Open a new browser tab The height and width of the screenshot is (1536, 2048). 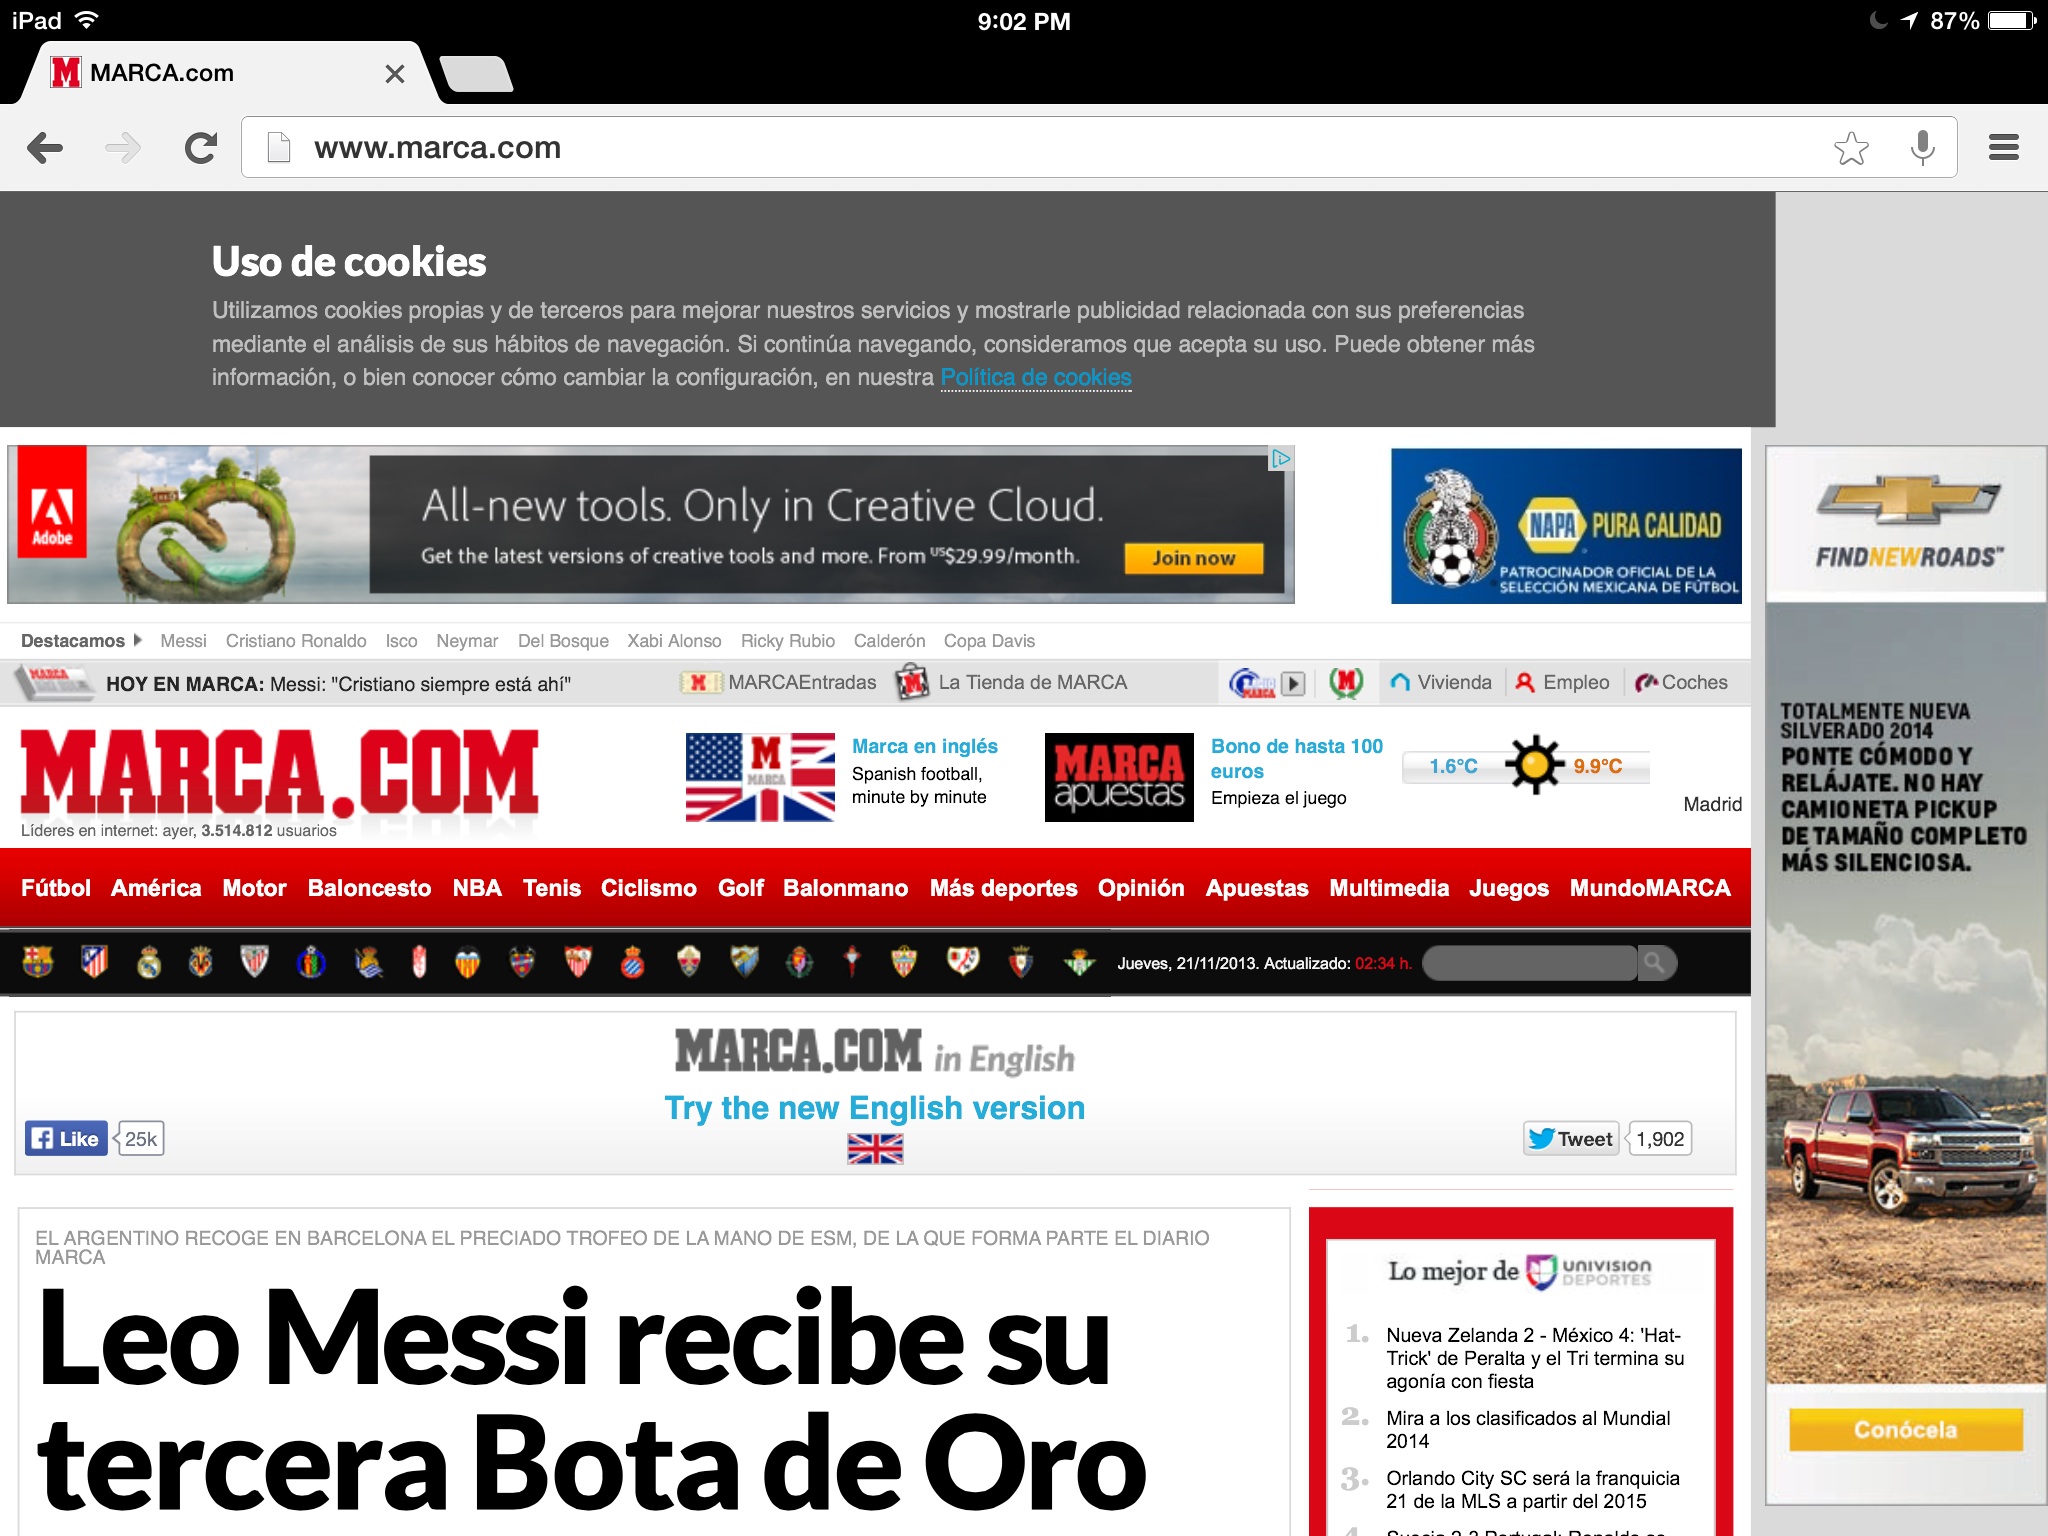pos(477,74)
